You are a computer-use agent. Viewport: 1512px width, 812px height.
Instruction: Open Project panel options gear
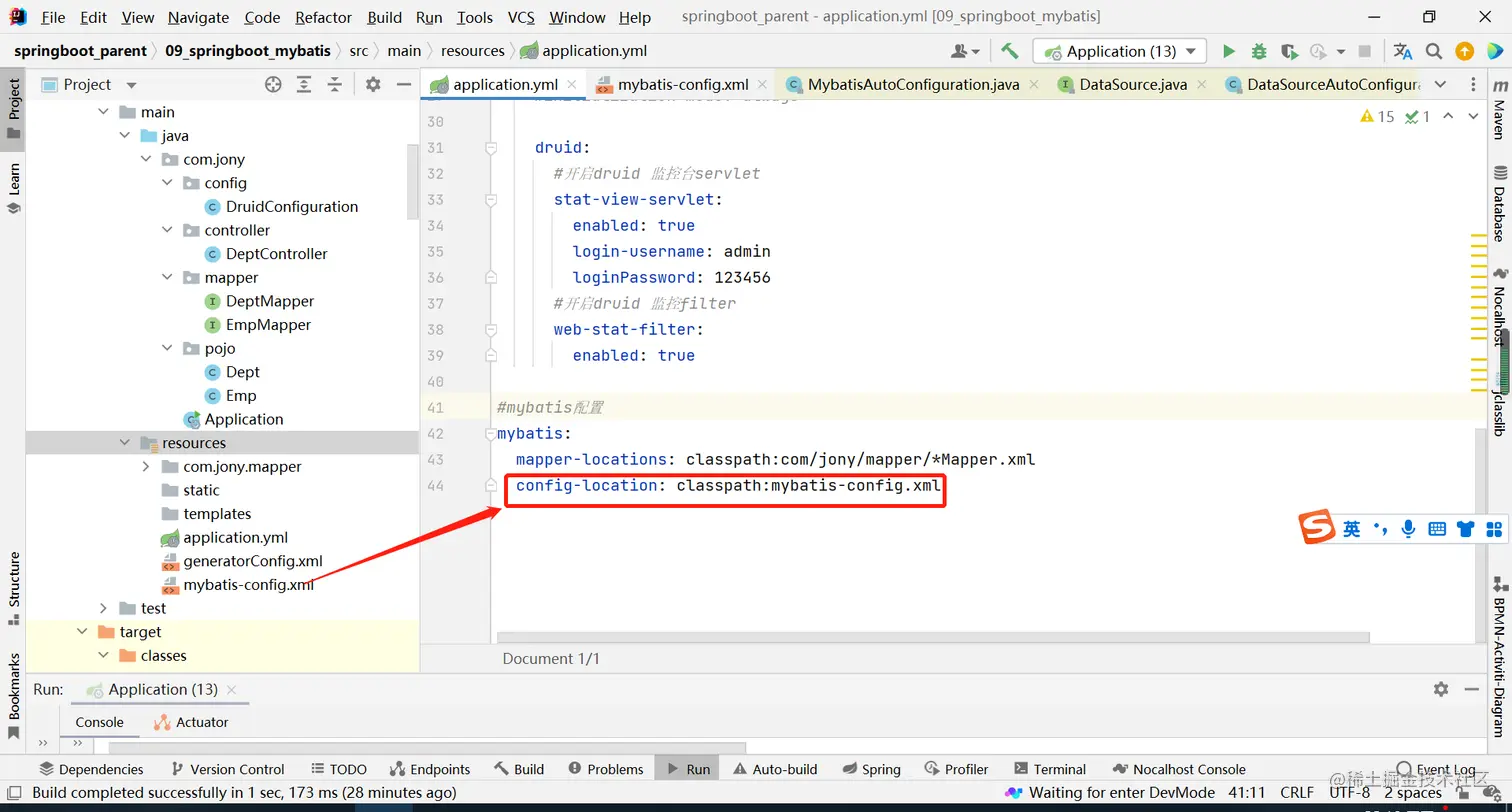tap(373, 85)
